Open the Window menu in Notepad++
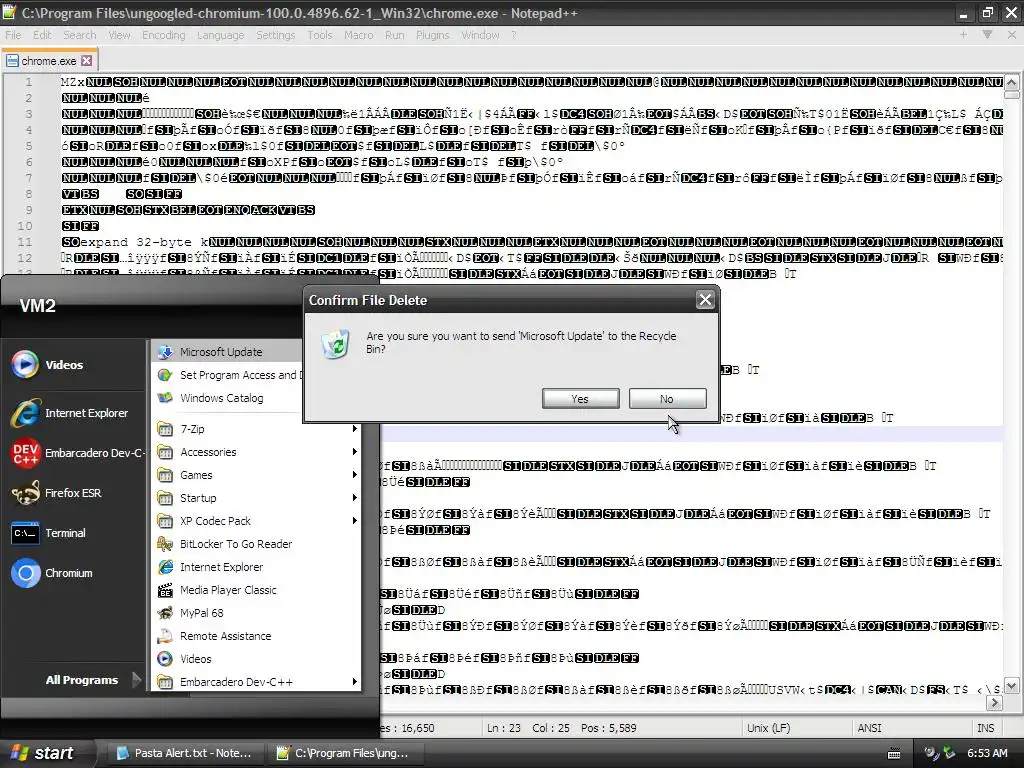This screenshot has height=768, width=1024. [x=480, y=35]
